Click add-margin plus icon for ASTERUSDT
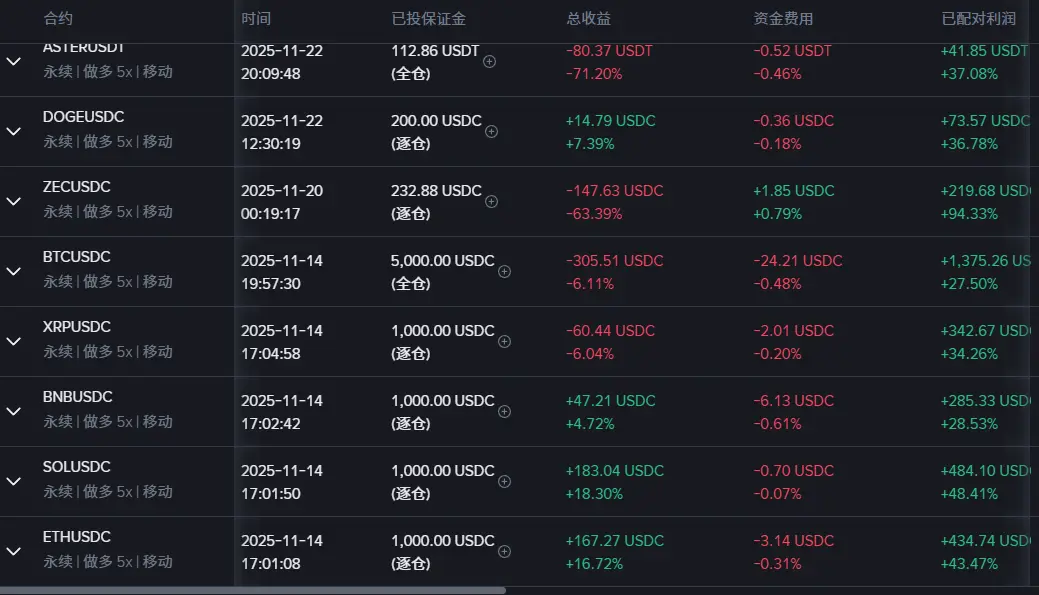This screenshot has width=1039, height=595. pyautogui.click(x=489, y=61)
